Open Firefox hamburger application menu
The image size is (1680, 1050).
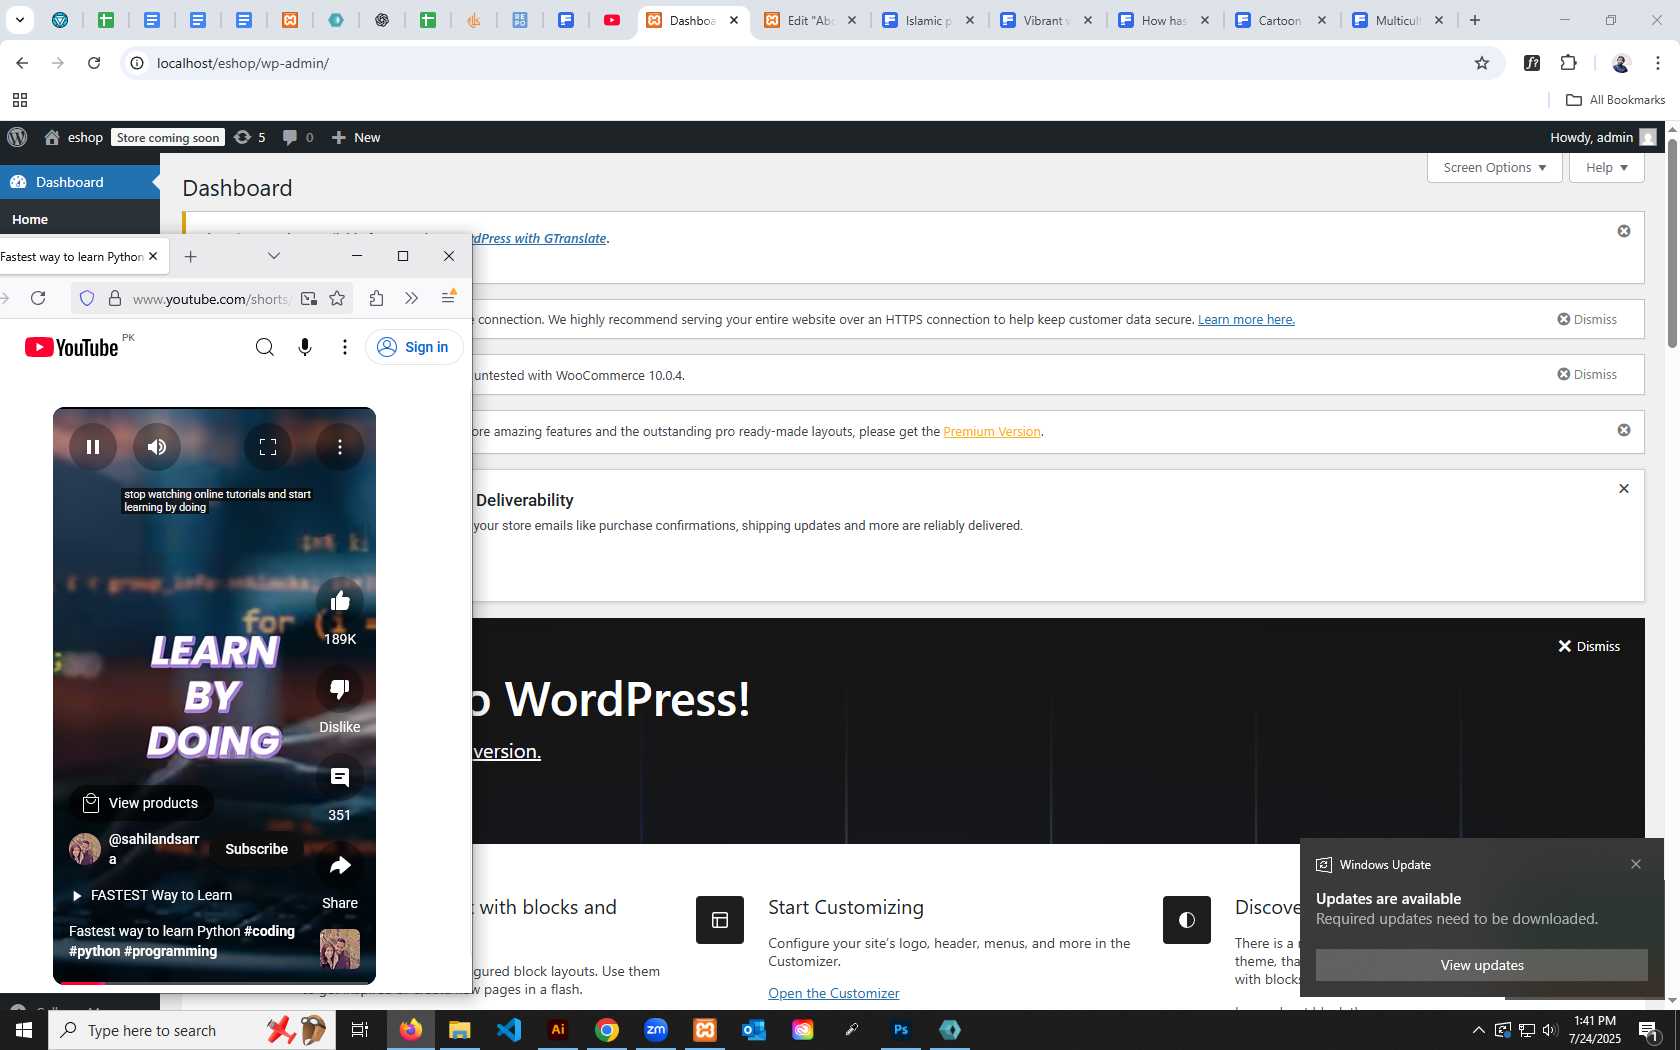448,298
